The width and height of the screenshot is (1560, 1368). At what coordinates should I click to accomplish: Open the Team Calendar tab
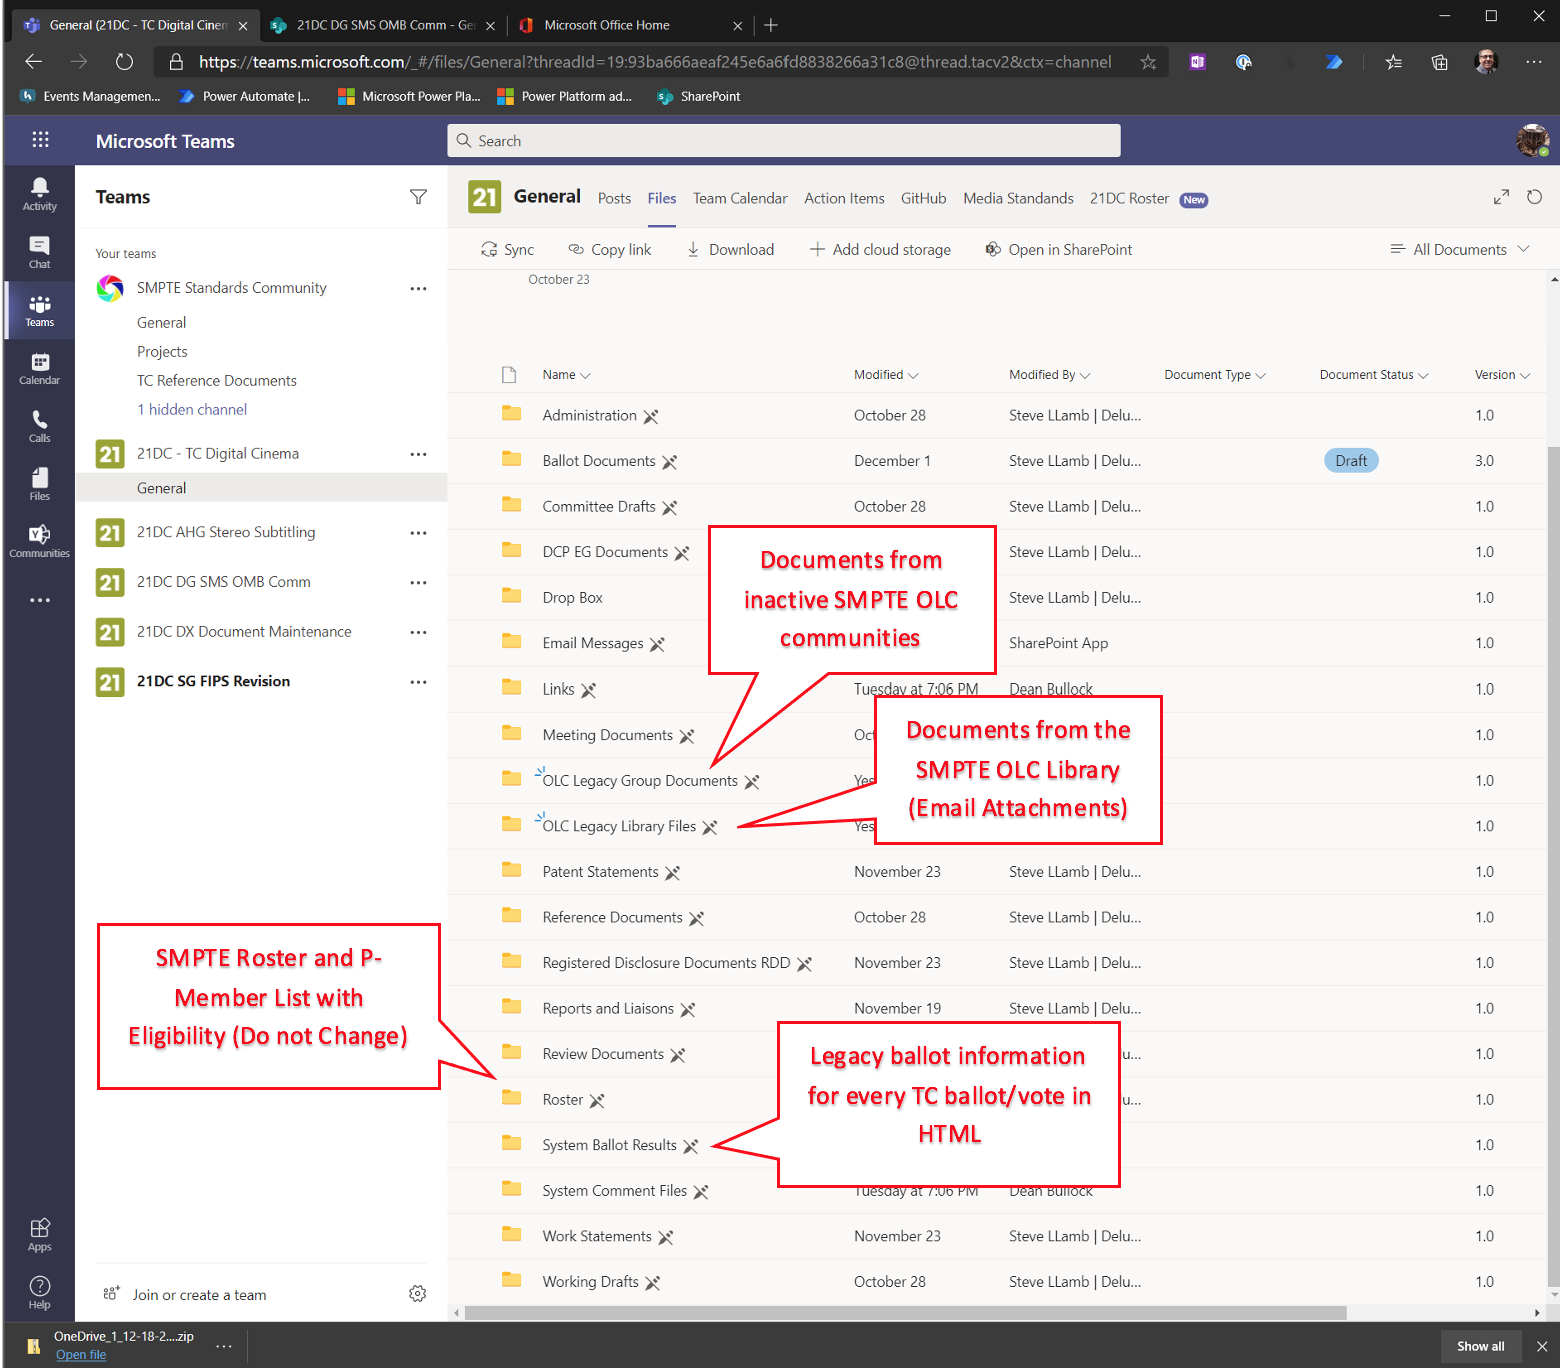(x=739, y=198)
